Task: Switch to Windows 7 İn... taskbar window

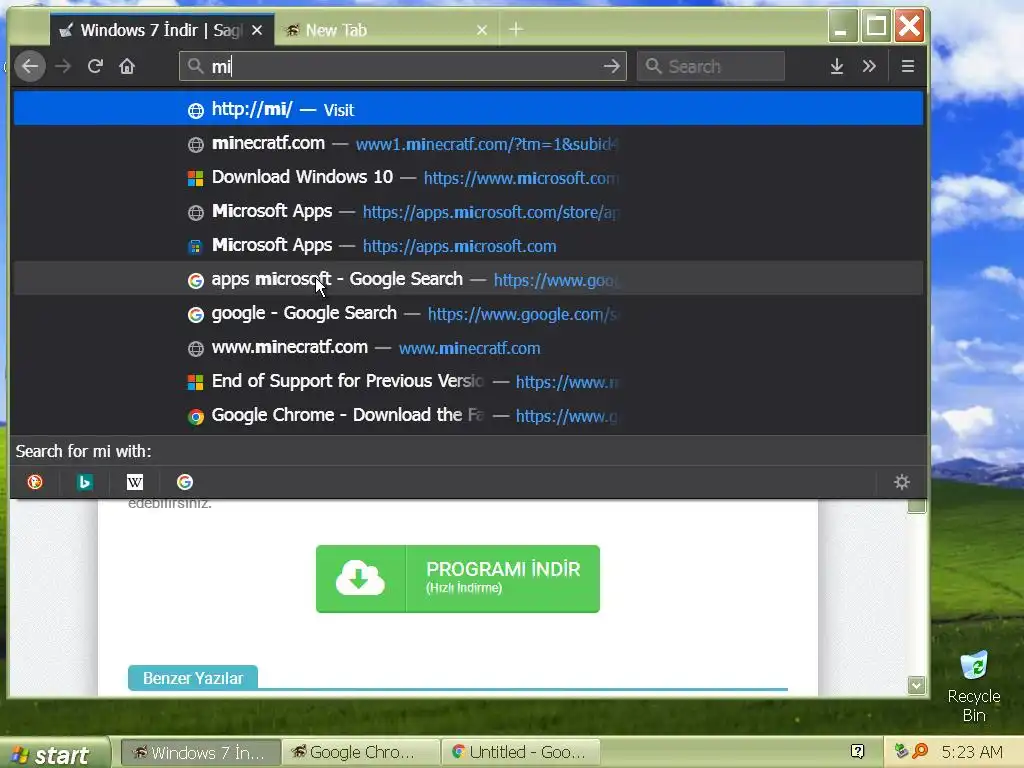Action: pyautogui.click(x=201, y=752)
